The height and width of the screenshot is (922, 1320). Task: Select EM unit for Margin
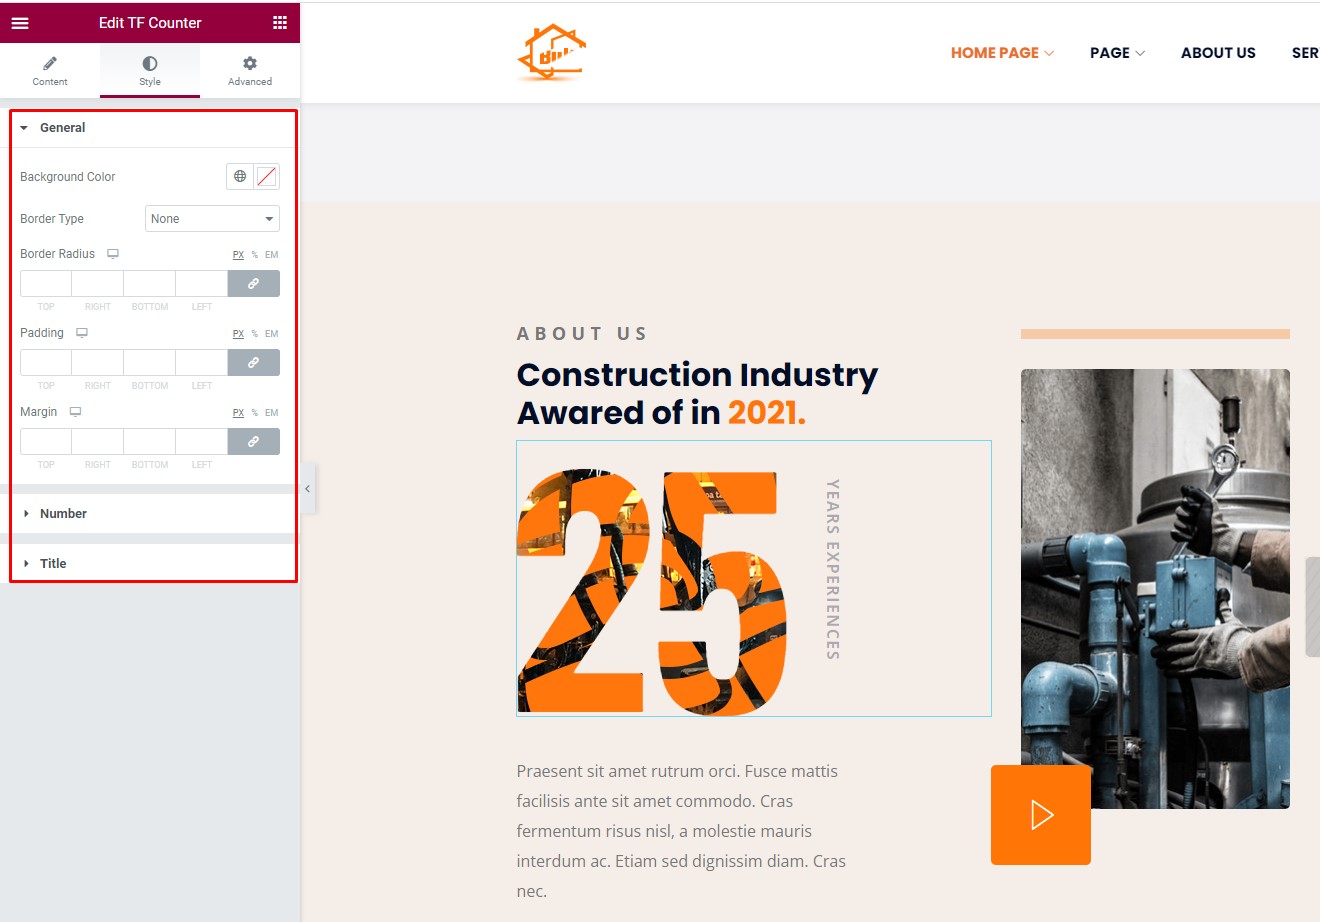pos(271,413)
